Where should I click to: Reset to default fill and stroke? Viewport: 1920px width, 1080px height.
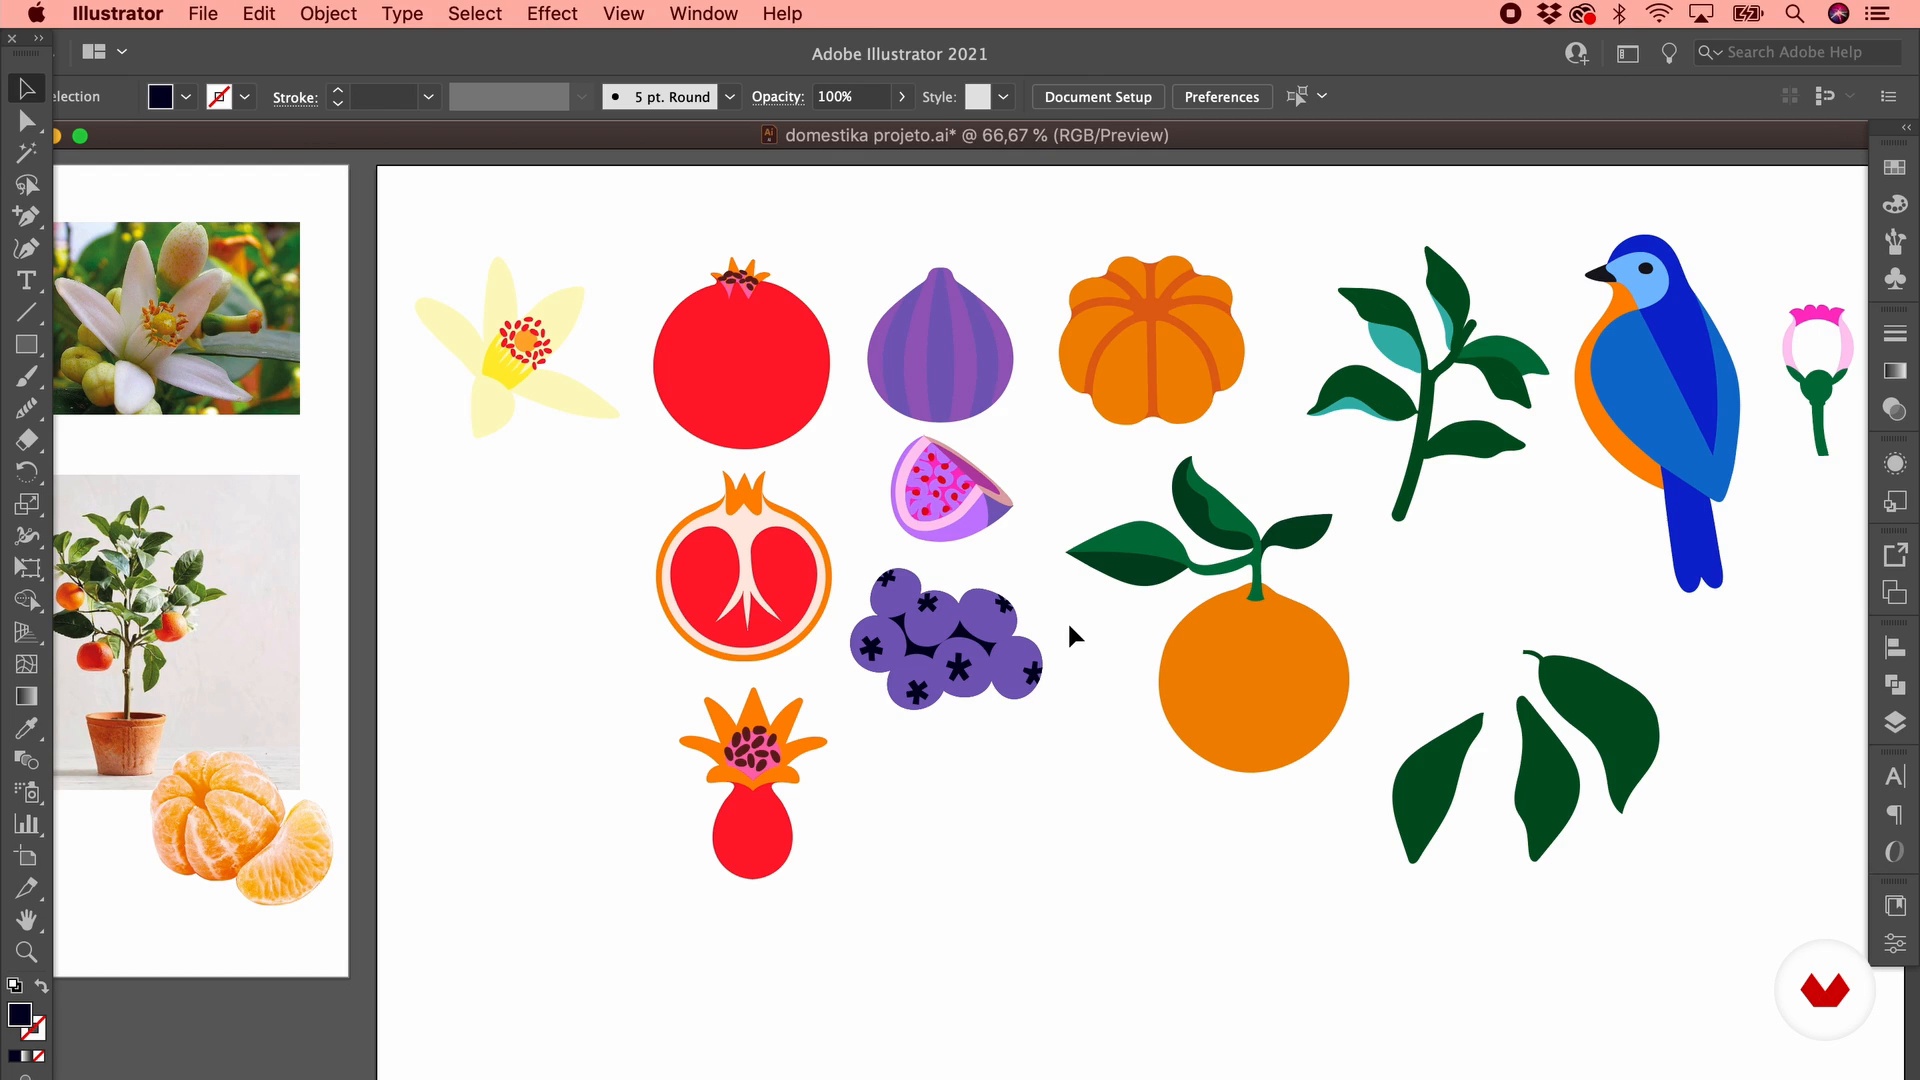(x=14, y=986)
